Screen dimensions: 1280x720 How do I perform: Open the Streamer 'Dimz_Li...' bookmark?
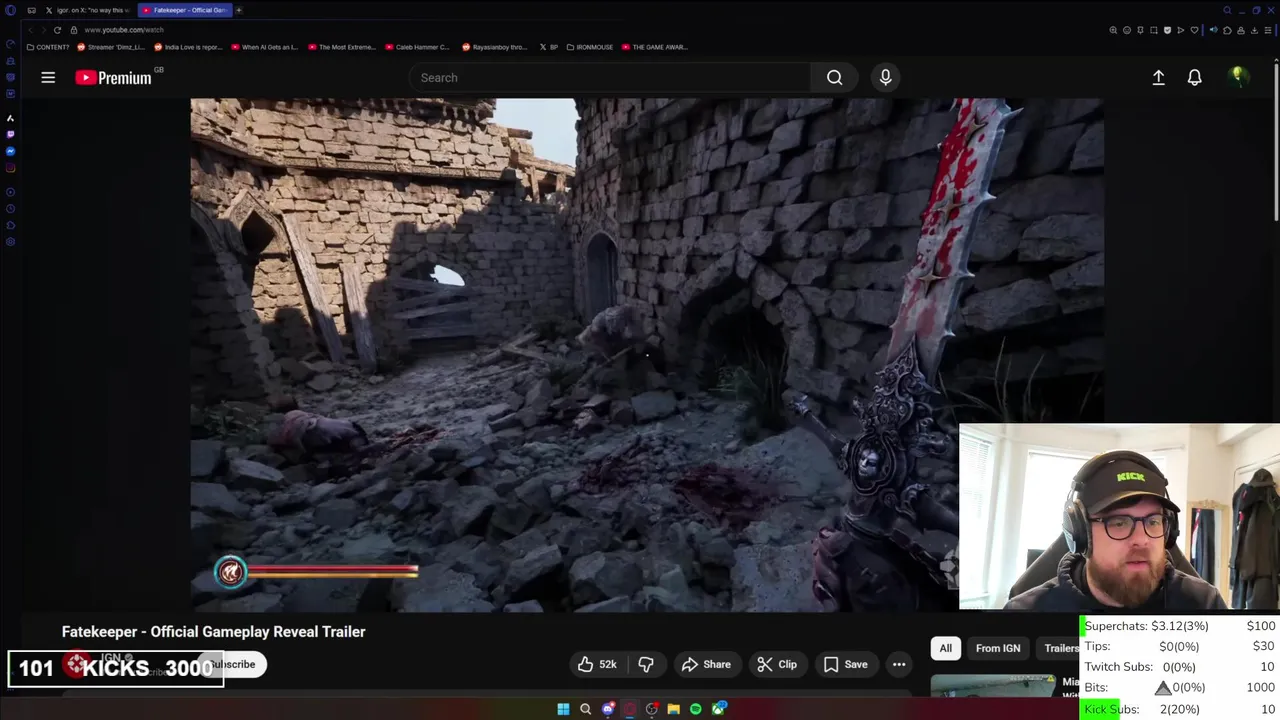tap(111, 47)
